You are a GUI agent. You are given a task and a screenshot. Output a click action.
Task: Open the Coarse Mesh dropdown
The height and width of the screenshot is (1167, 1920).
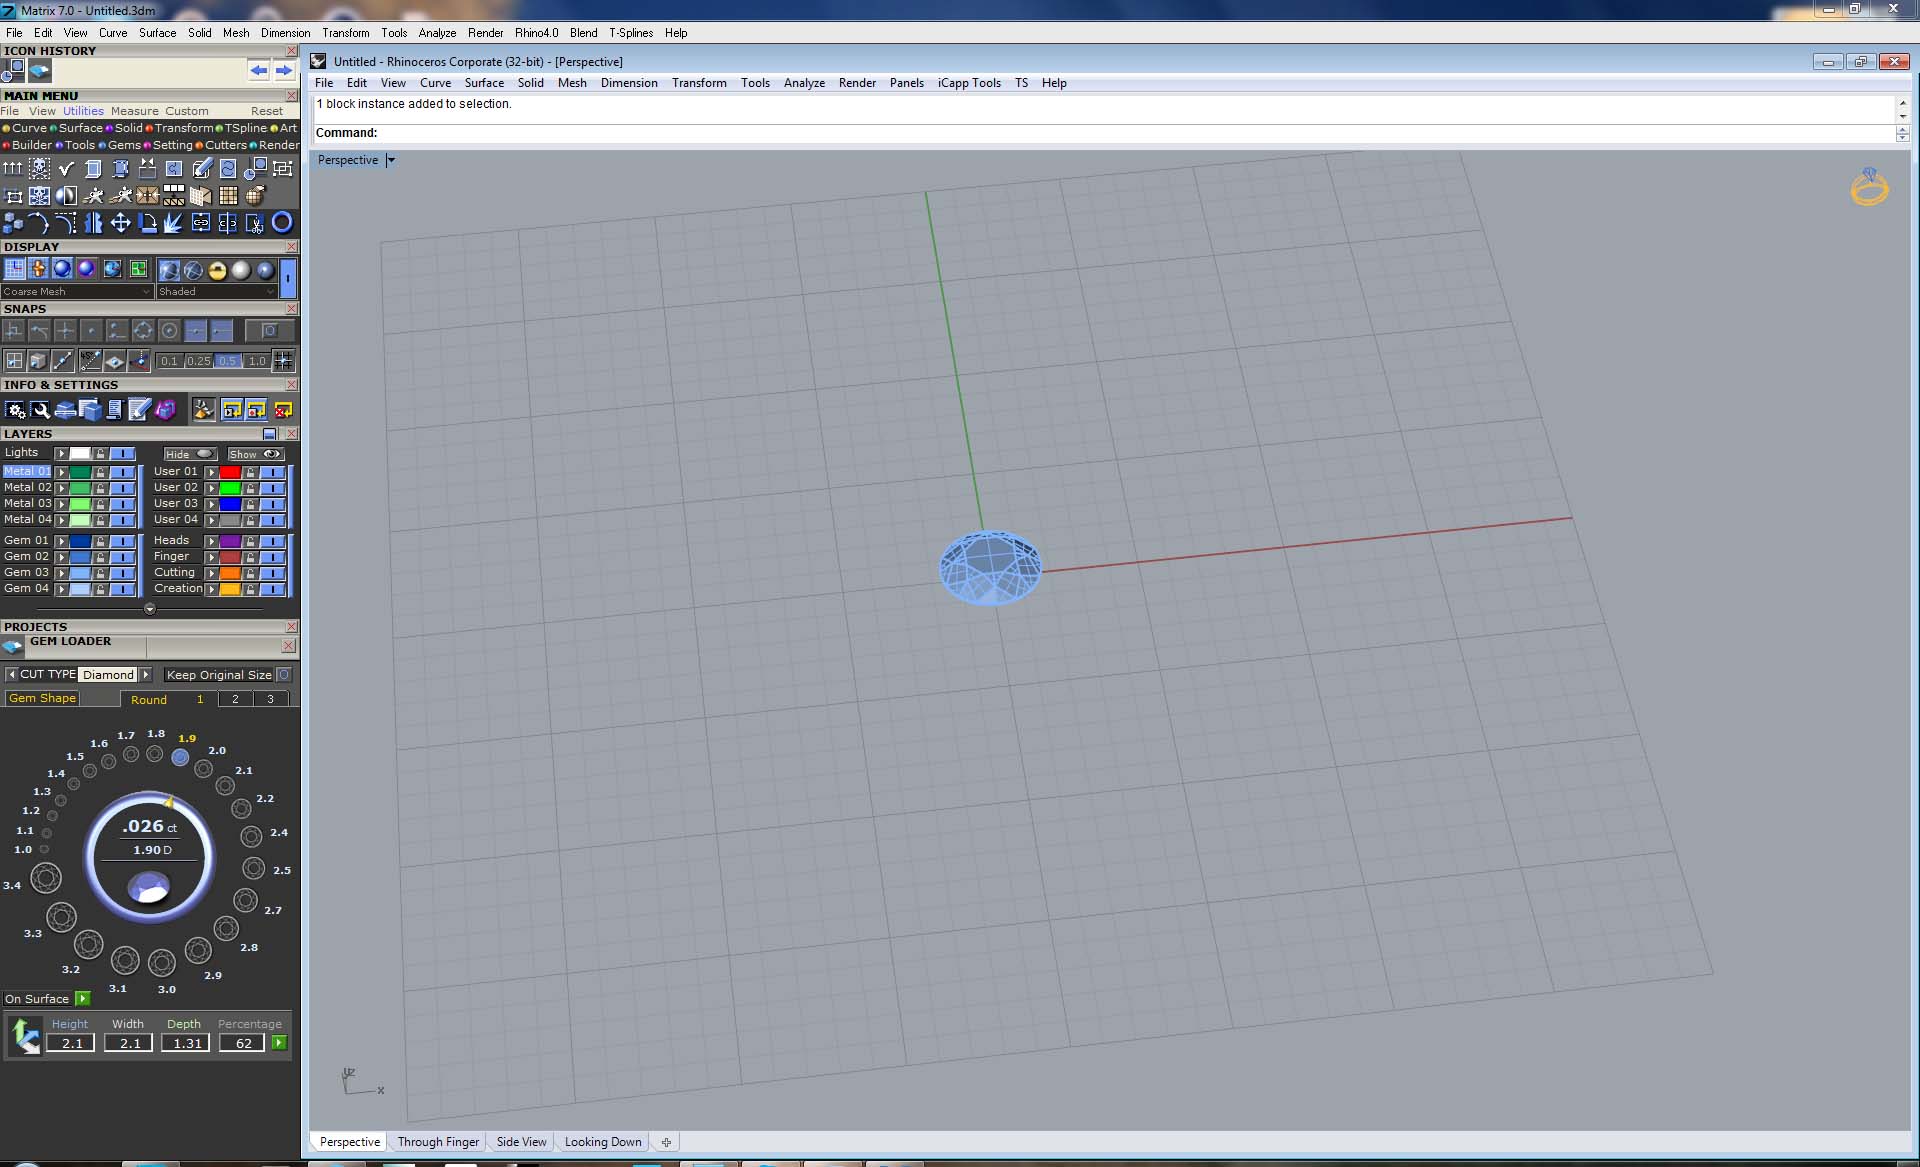(76, 292)
